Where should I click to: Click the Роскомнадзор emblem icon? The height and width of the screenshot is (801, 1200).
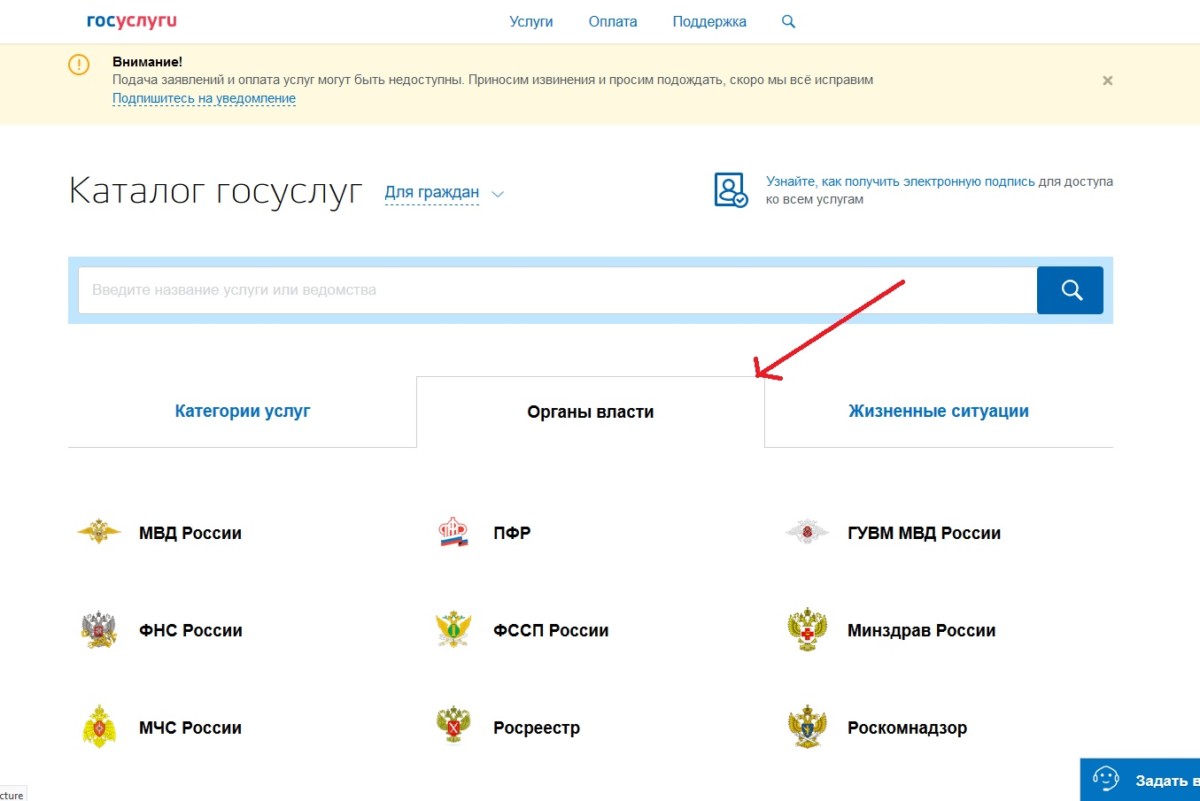(807, 728)
